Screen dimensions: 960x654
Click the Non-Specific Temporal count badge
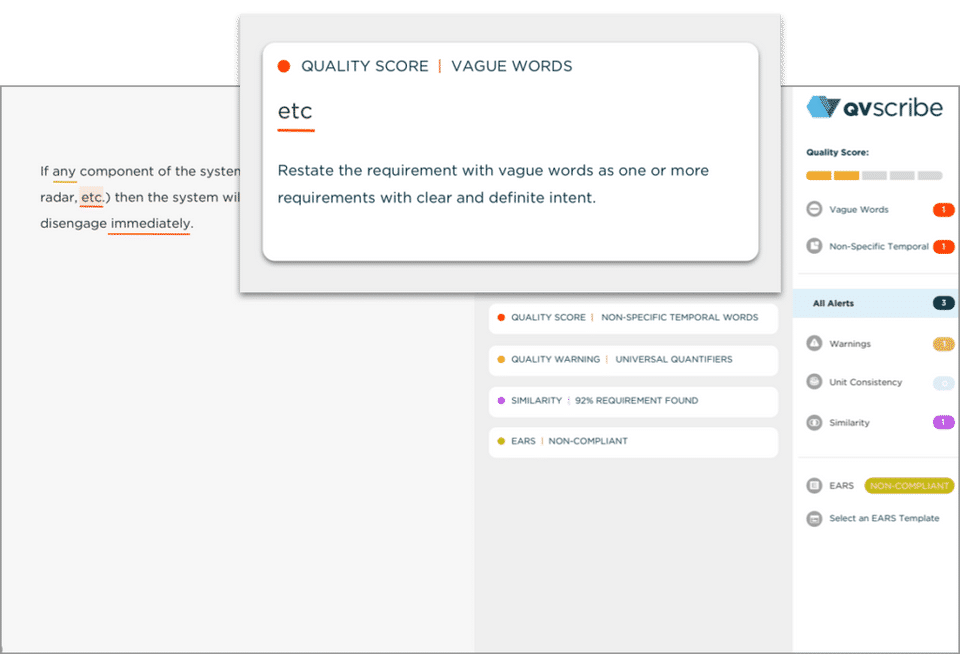tap(943, 246)
